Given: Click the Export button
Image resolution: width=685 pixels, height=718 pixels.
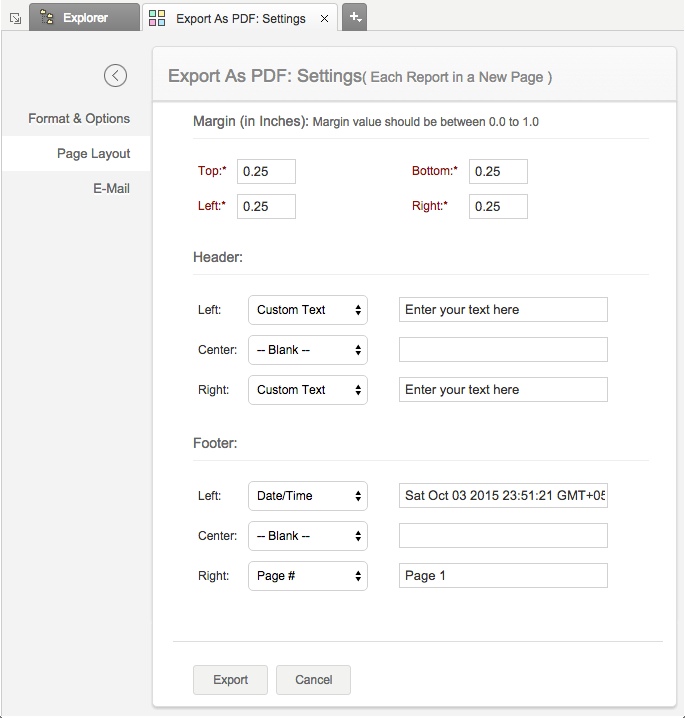Looking at the screenshot, I should pyautogui.click(x=230, y=680).
